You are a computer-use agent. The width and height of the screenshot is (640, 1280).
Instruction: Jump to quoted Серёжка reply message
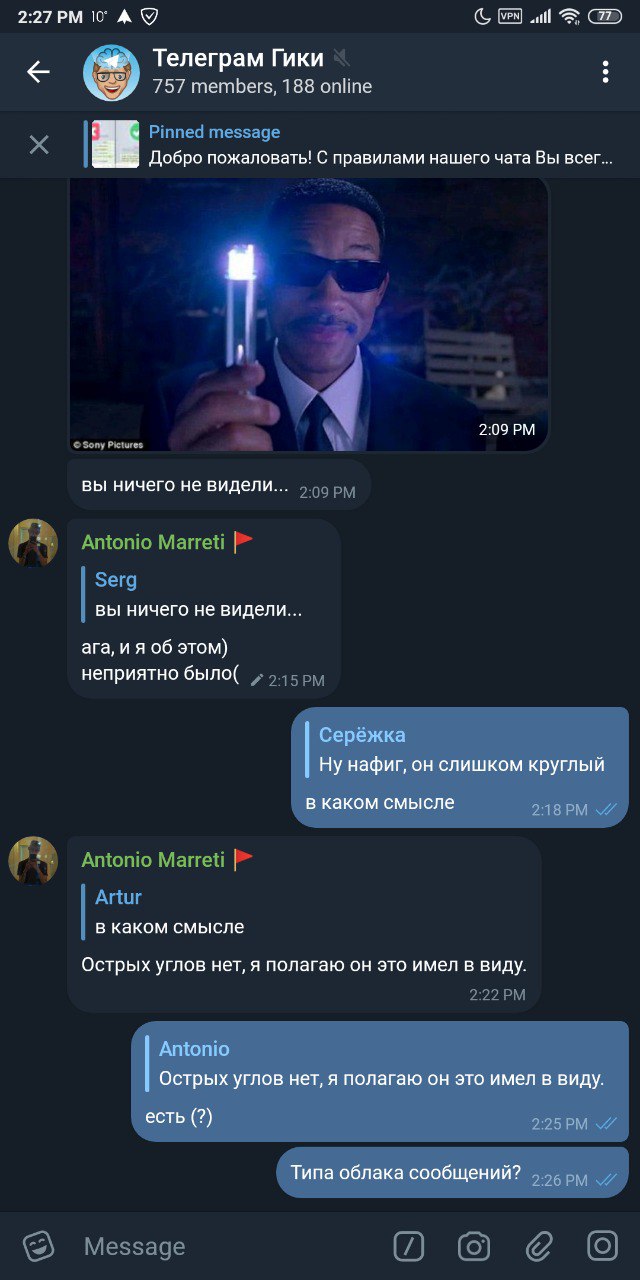click(461, 750)
